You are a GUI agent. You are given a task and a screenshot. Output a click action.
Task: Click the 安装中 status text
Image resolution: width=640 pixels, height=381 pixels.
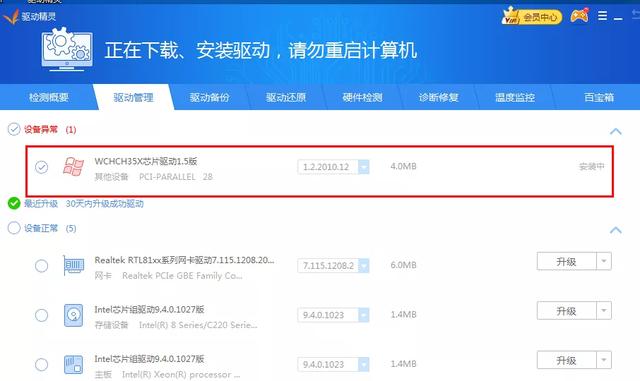pyautogui.click(x=591, y=166)
